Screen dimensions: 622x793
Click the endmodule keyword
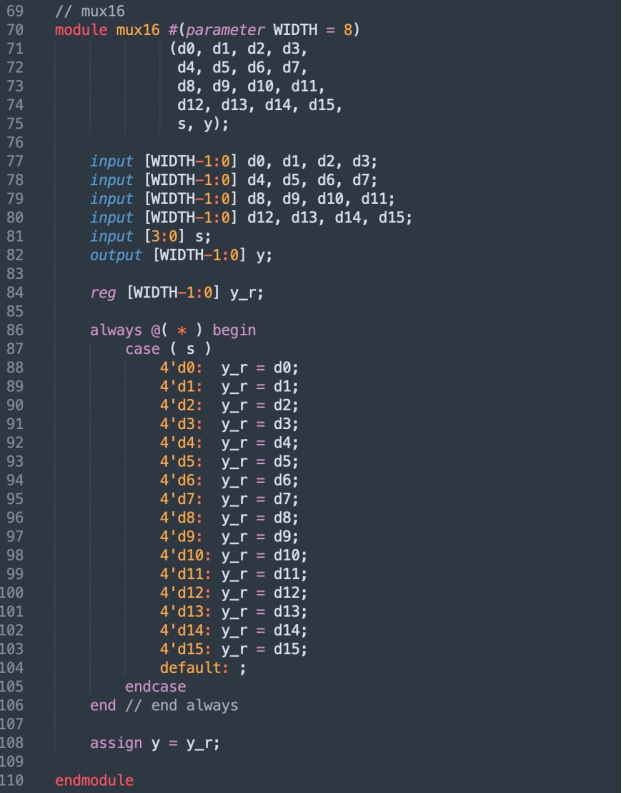94,780
